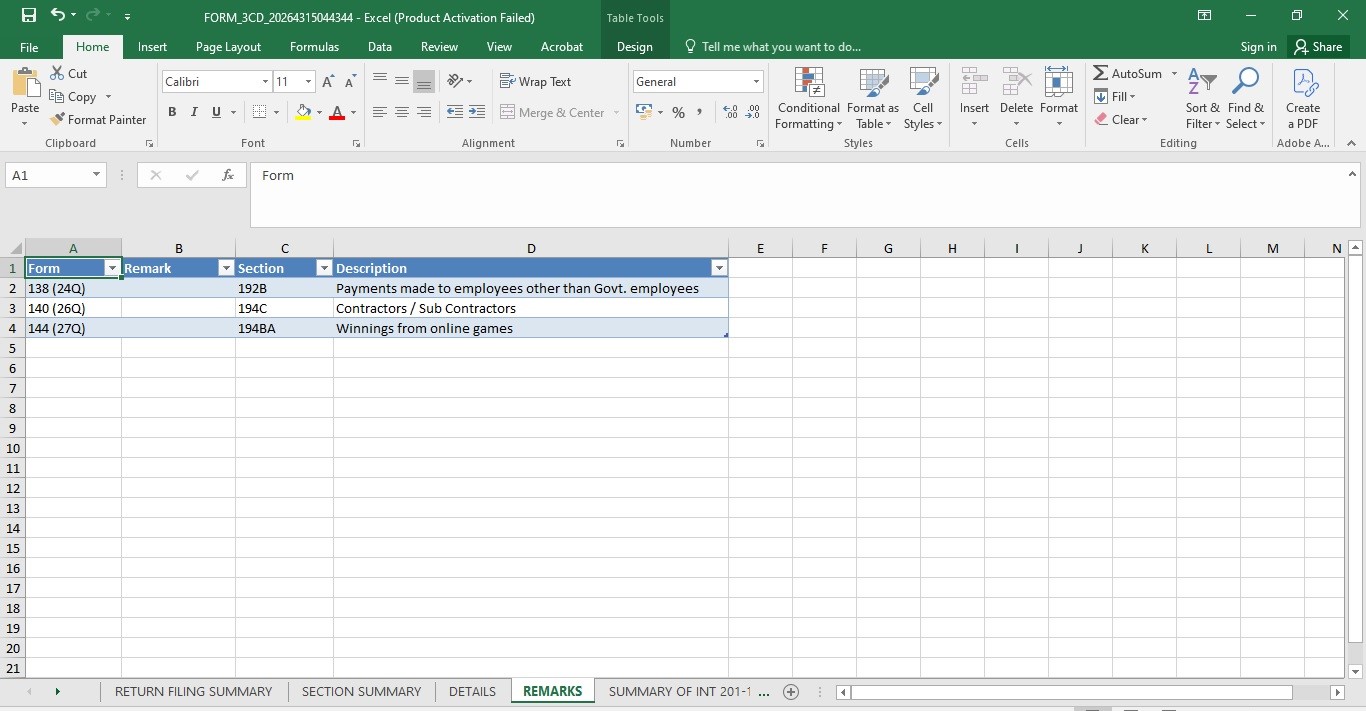Click the Increase Indent icon

(477, 112)
